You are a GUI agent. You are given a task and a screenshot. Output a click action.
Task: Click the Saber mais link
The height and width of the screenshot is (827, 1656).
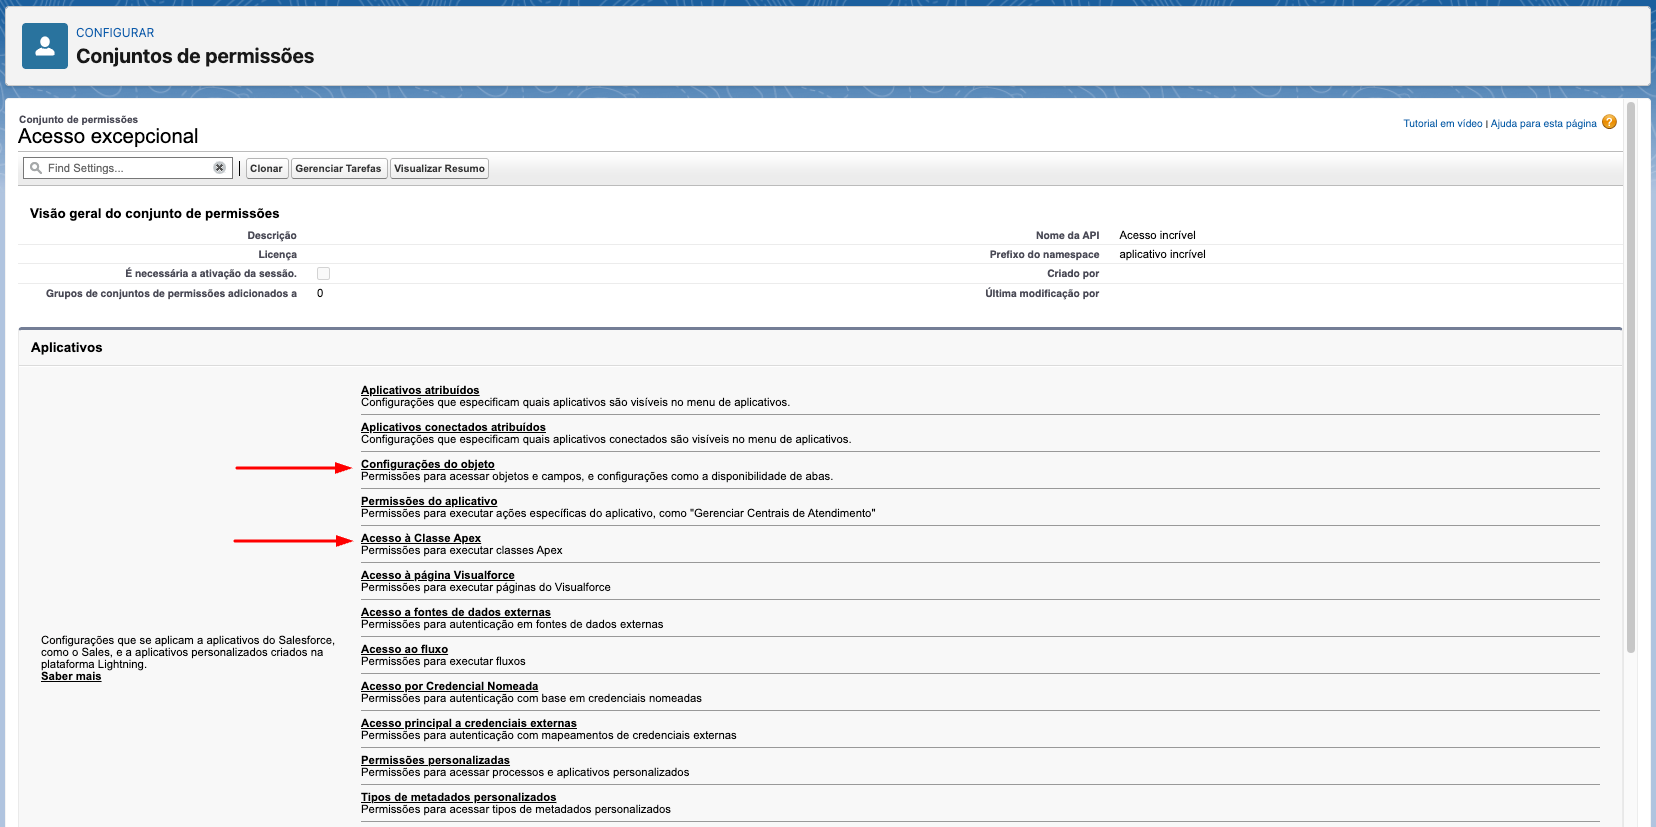pyautogui.click(x=71, y=676)
